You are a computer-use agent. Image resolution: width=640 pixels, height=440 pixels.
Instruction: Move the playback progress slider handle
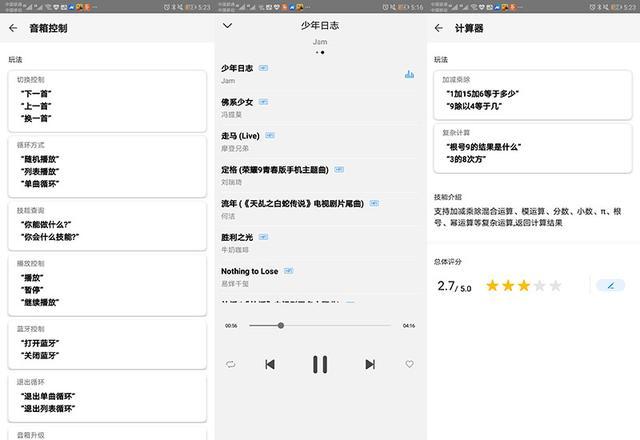click(281, 325)
